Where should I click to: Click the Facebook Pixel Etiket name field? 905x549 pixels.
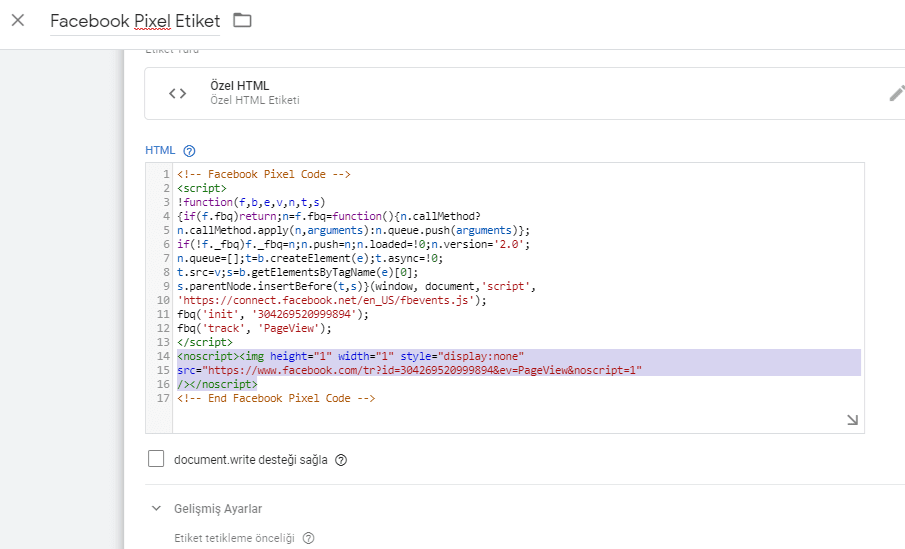coord(135,21)
